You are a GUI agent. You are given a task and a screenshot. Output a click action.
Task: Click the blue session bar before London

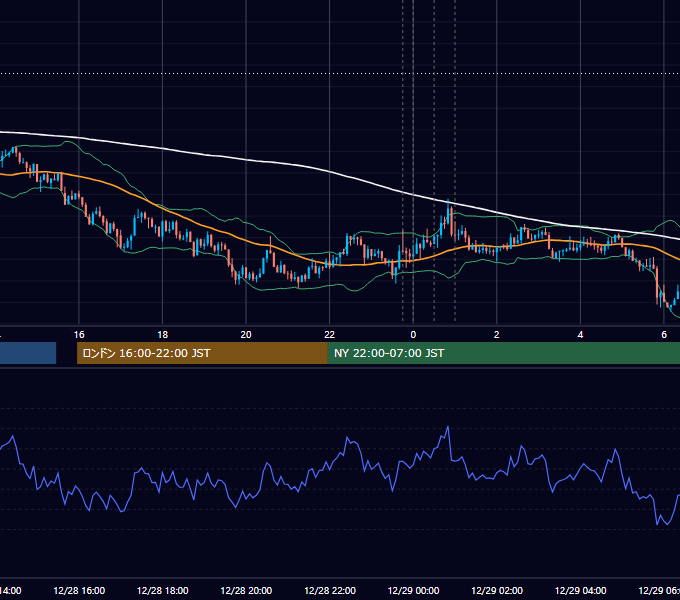coord(28,353)
